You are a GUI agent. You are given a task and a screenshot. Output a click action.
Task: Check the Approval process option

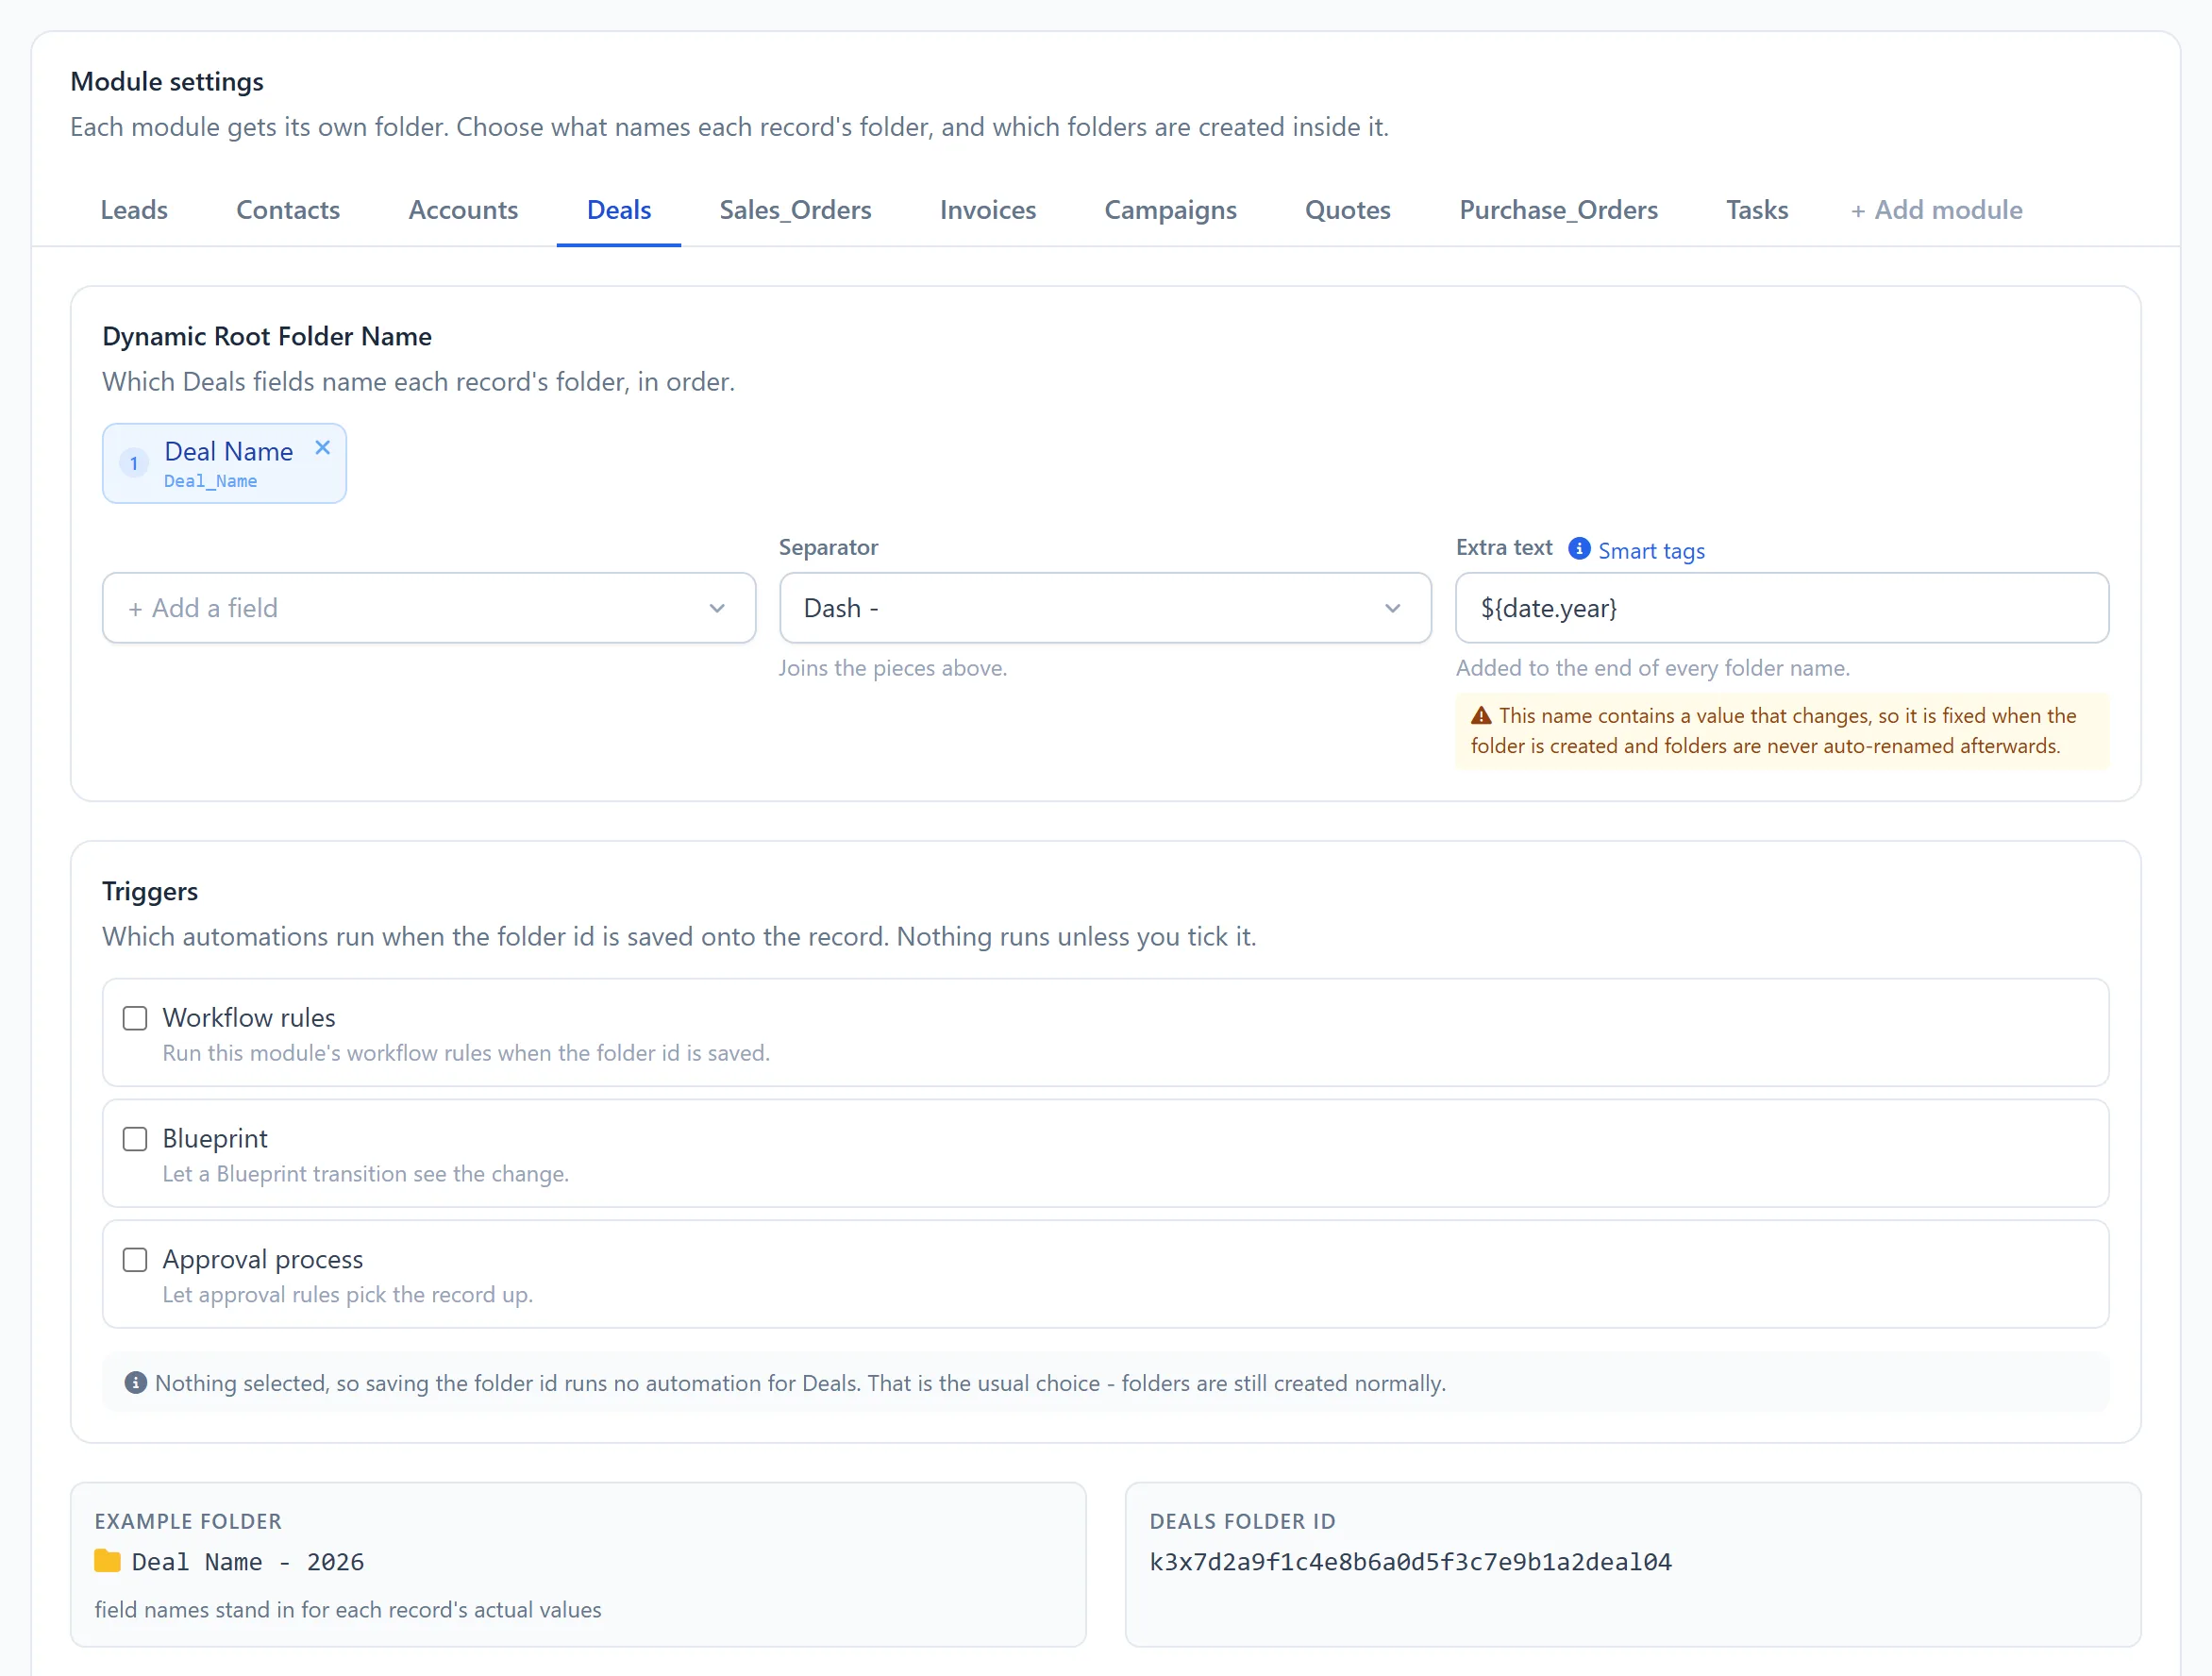coord(135,1259)
